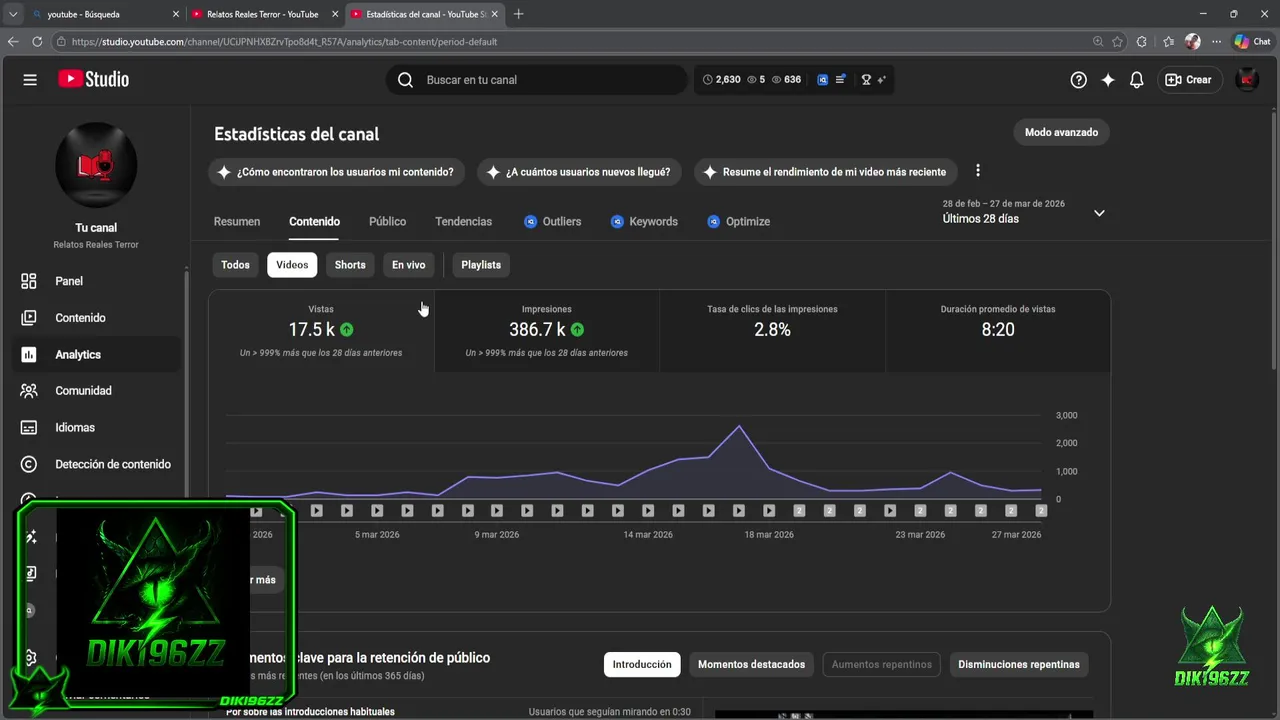Select the Todos content filter chip
The image size is (1280, 720).
point(236,265)
